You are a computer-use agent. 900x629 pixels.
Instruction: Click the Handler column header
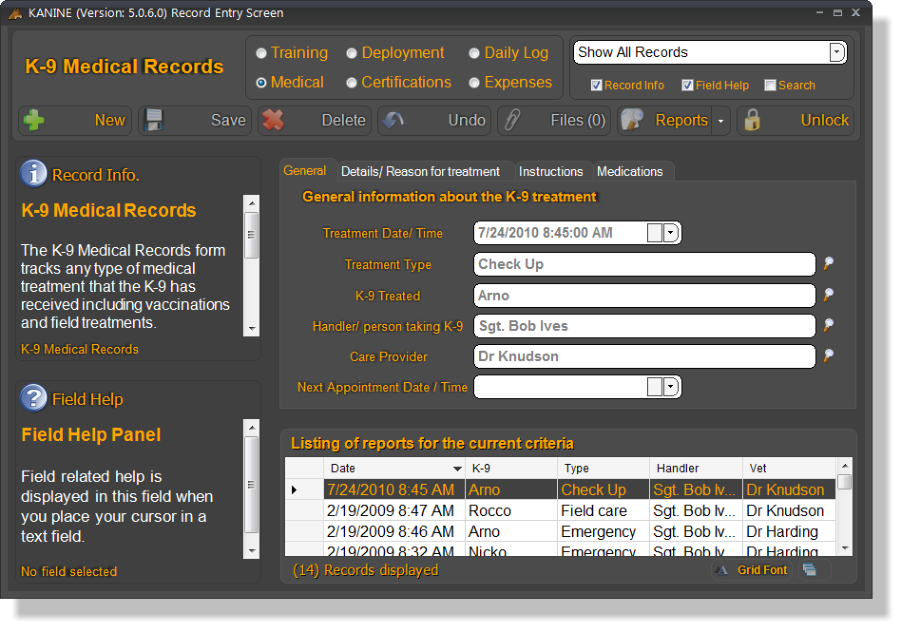696,468
